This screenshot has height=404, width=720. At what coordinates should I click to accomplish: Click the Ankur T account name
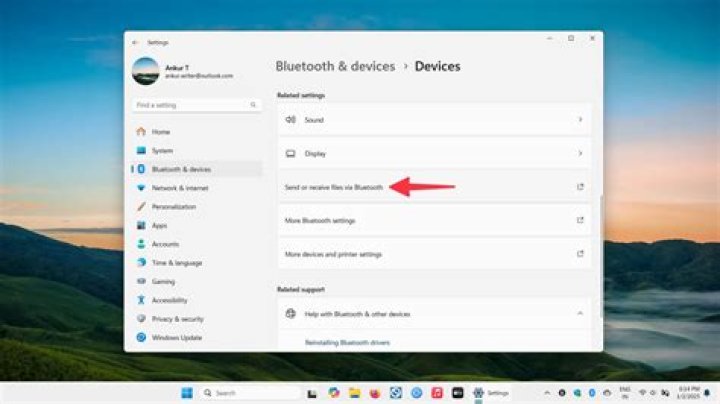[177, 67]
